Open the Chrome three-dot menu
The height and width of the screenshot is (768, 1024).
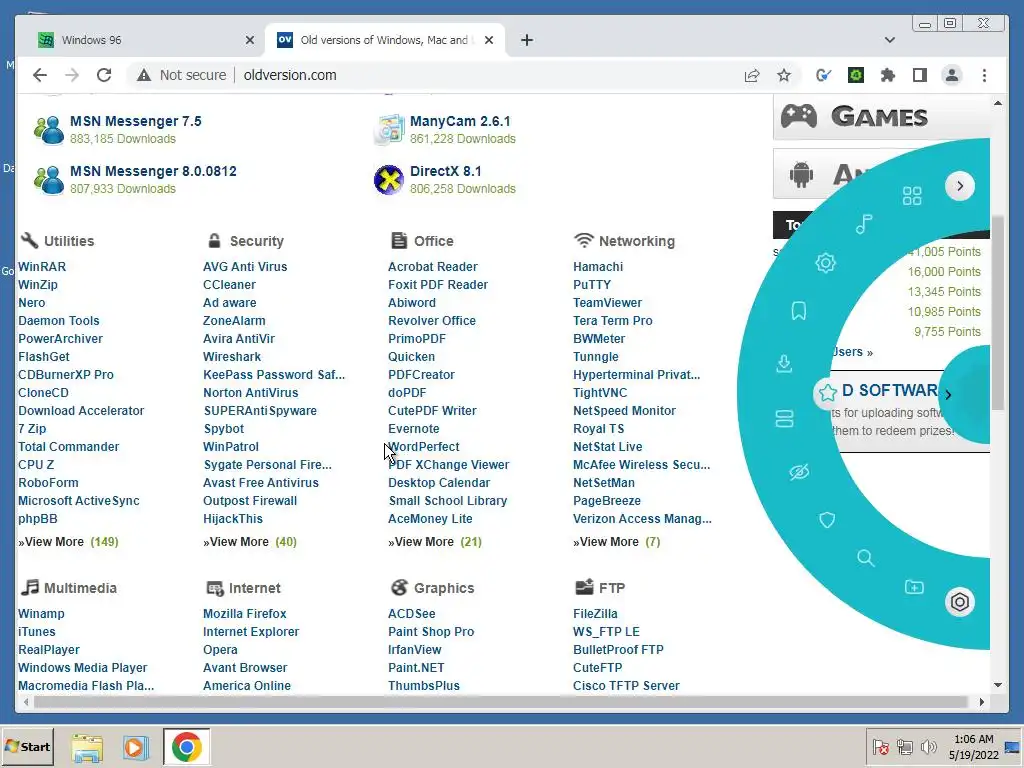(x=984, y=76)
